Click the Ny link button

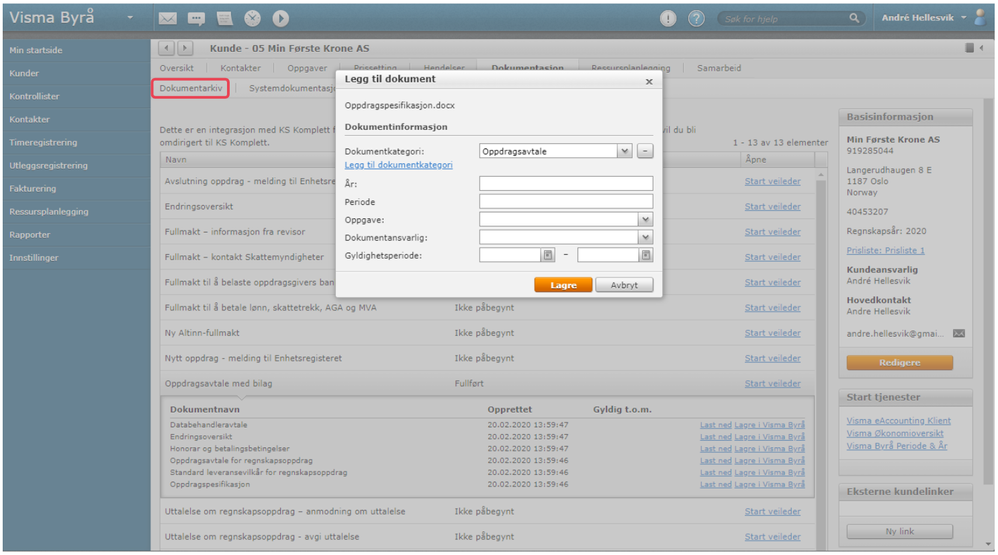click(x=899, y=531)
